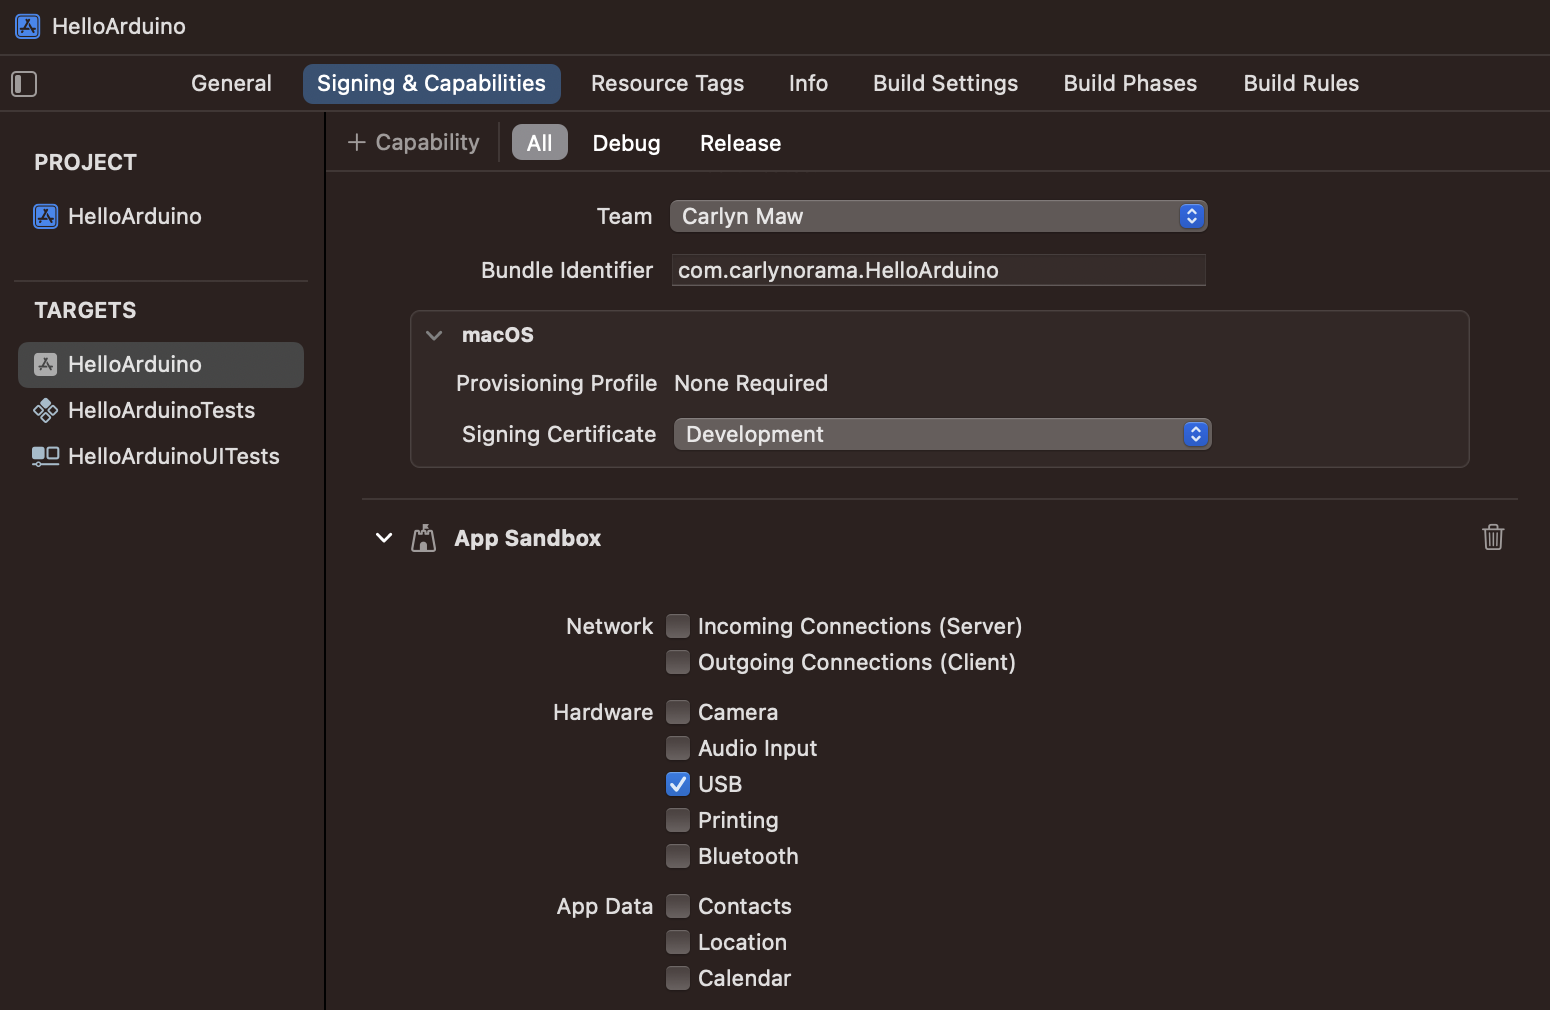This screenshot has width=1550, height=1010.
Task: Click the TARGETS section header
Action: click(85, 310)
